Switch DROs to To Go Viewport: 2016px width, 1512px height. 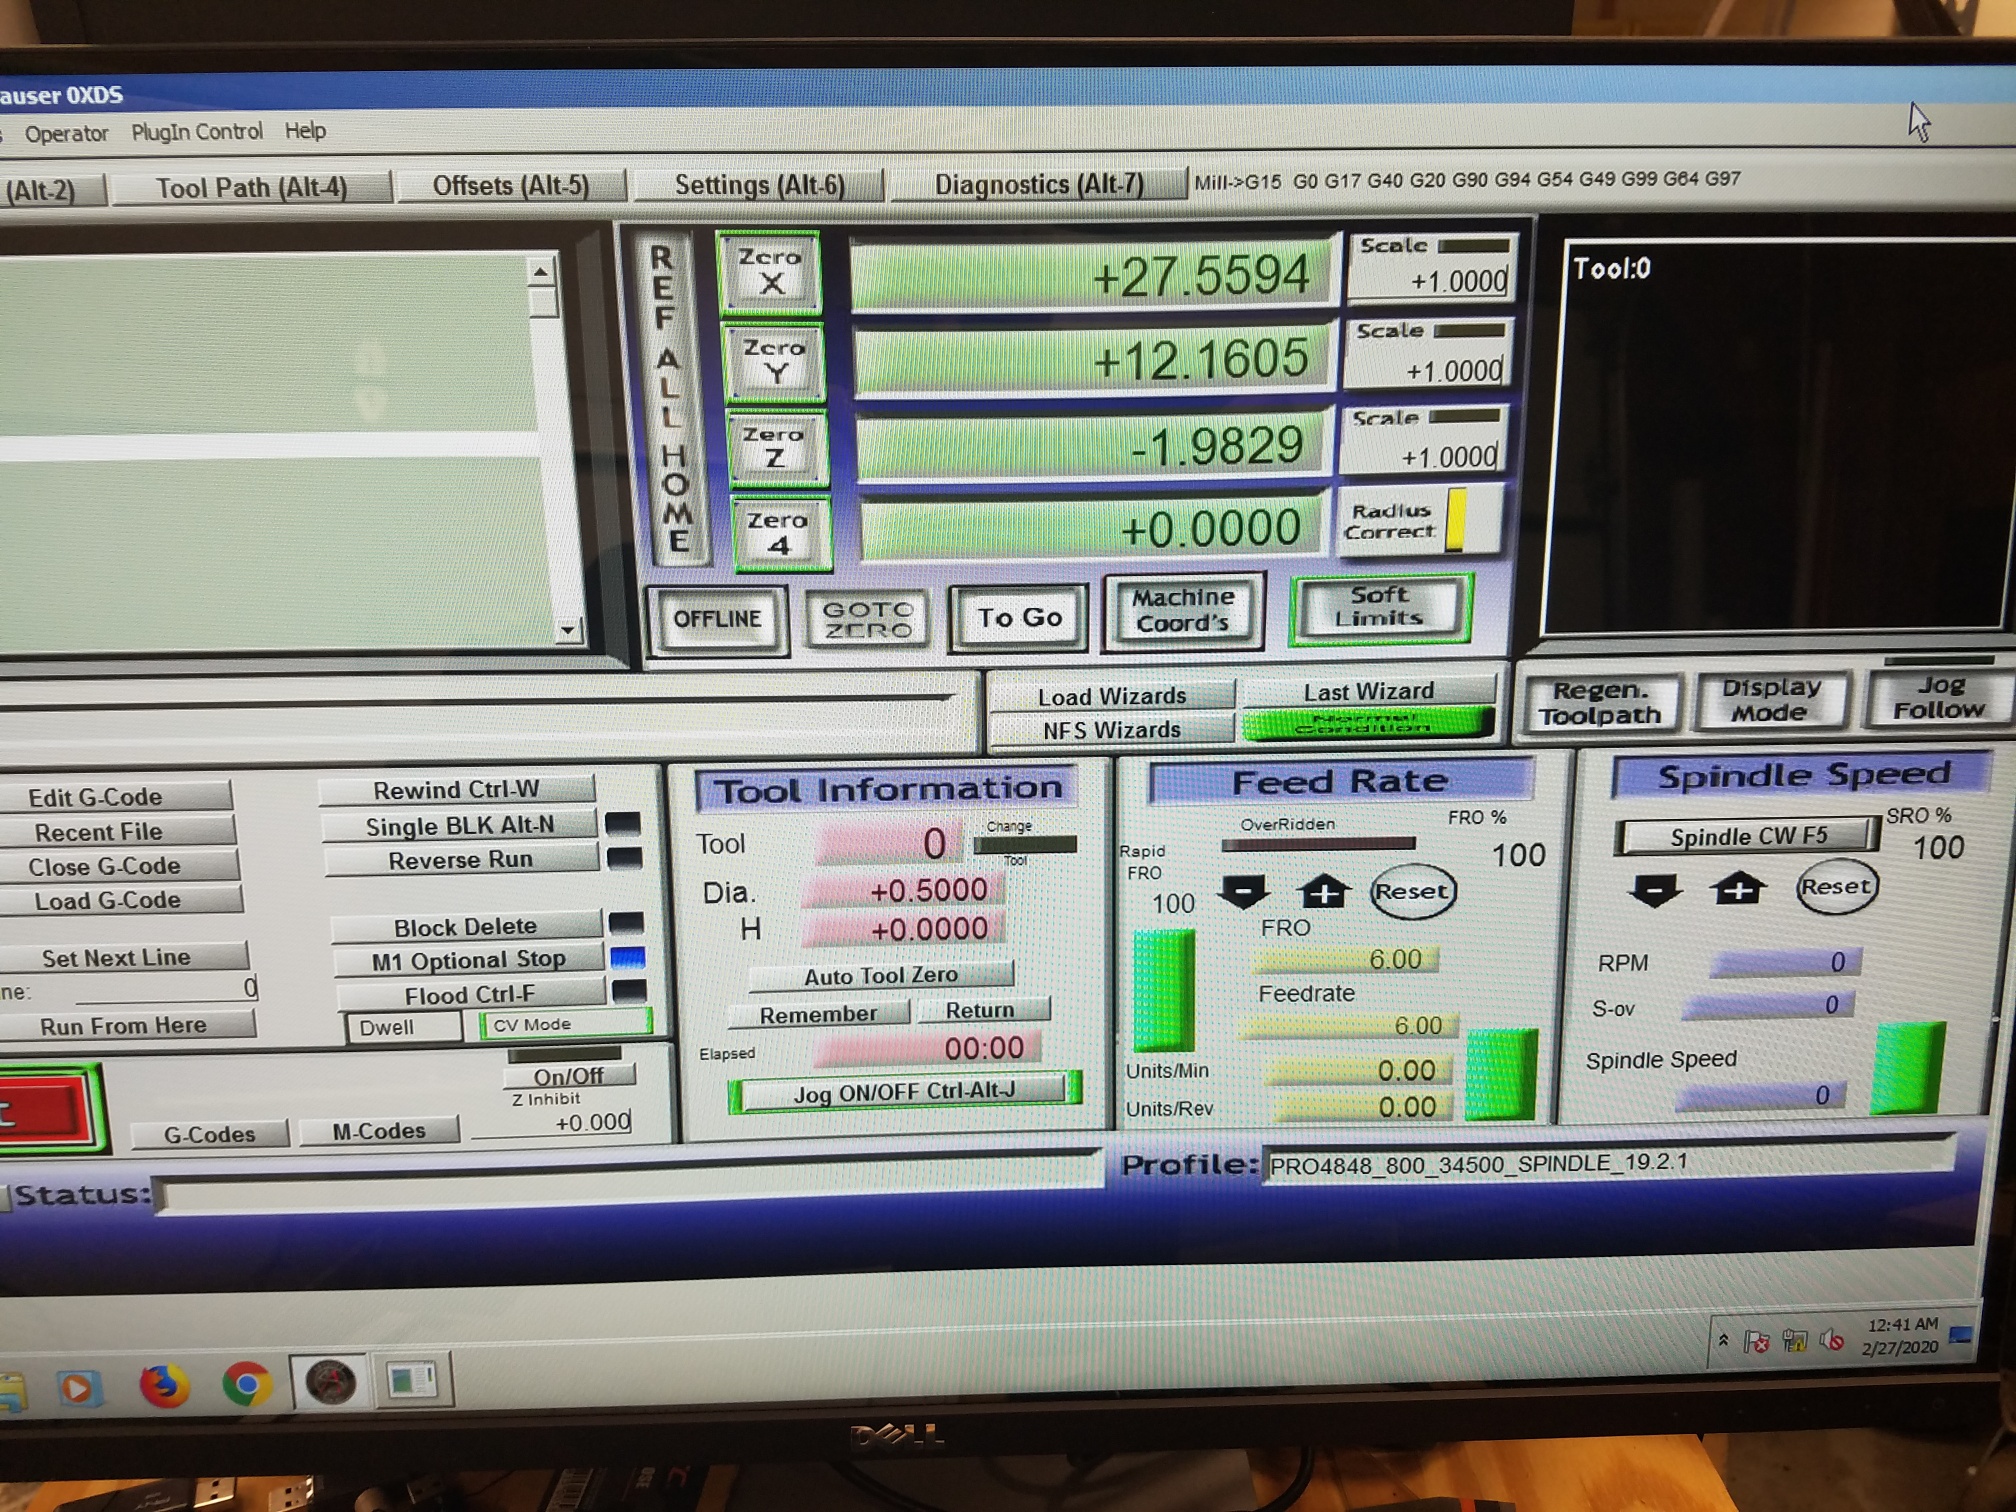point(1019,617)
